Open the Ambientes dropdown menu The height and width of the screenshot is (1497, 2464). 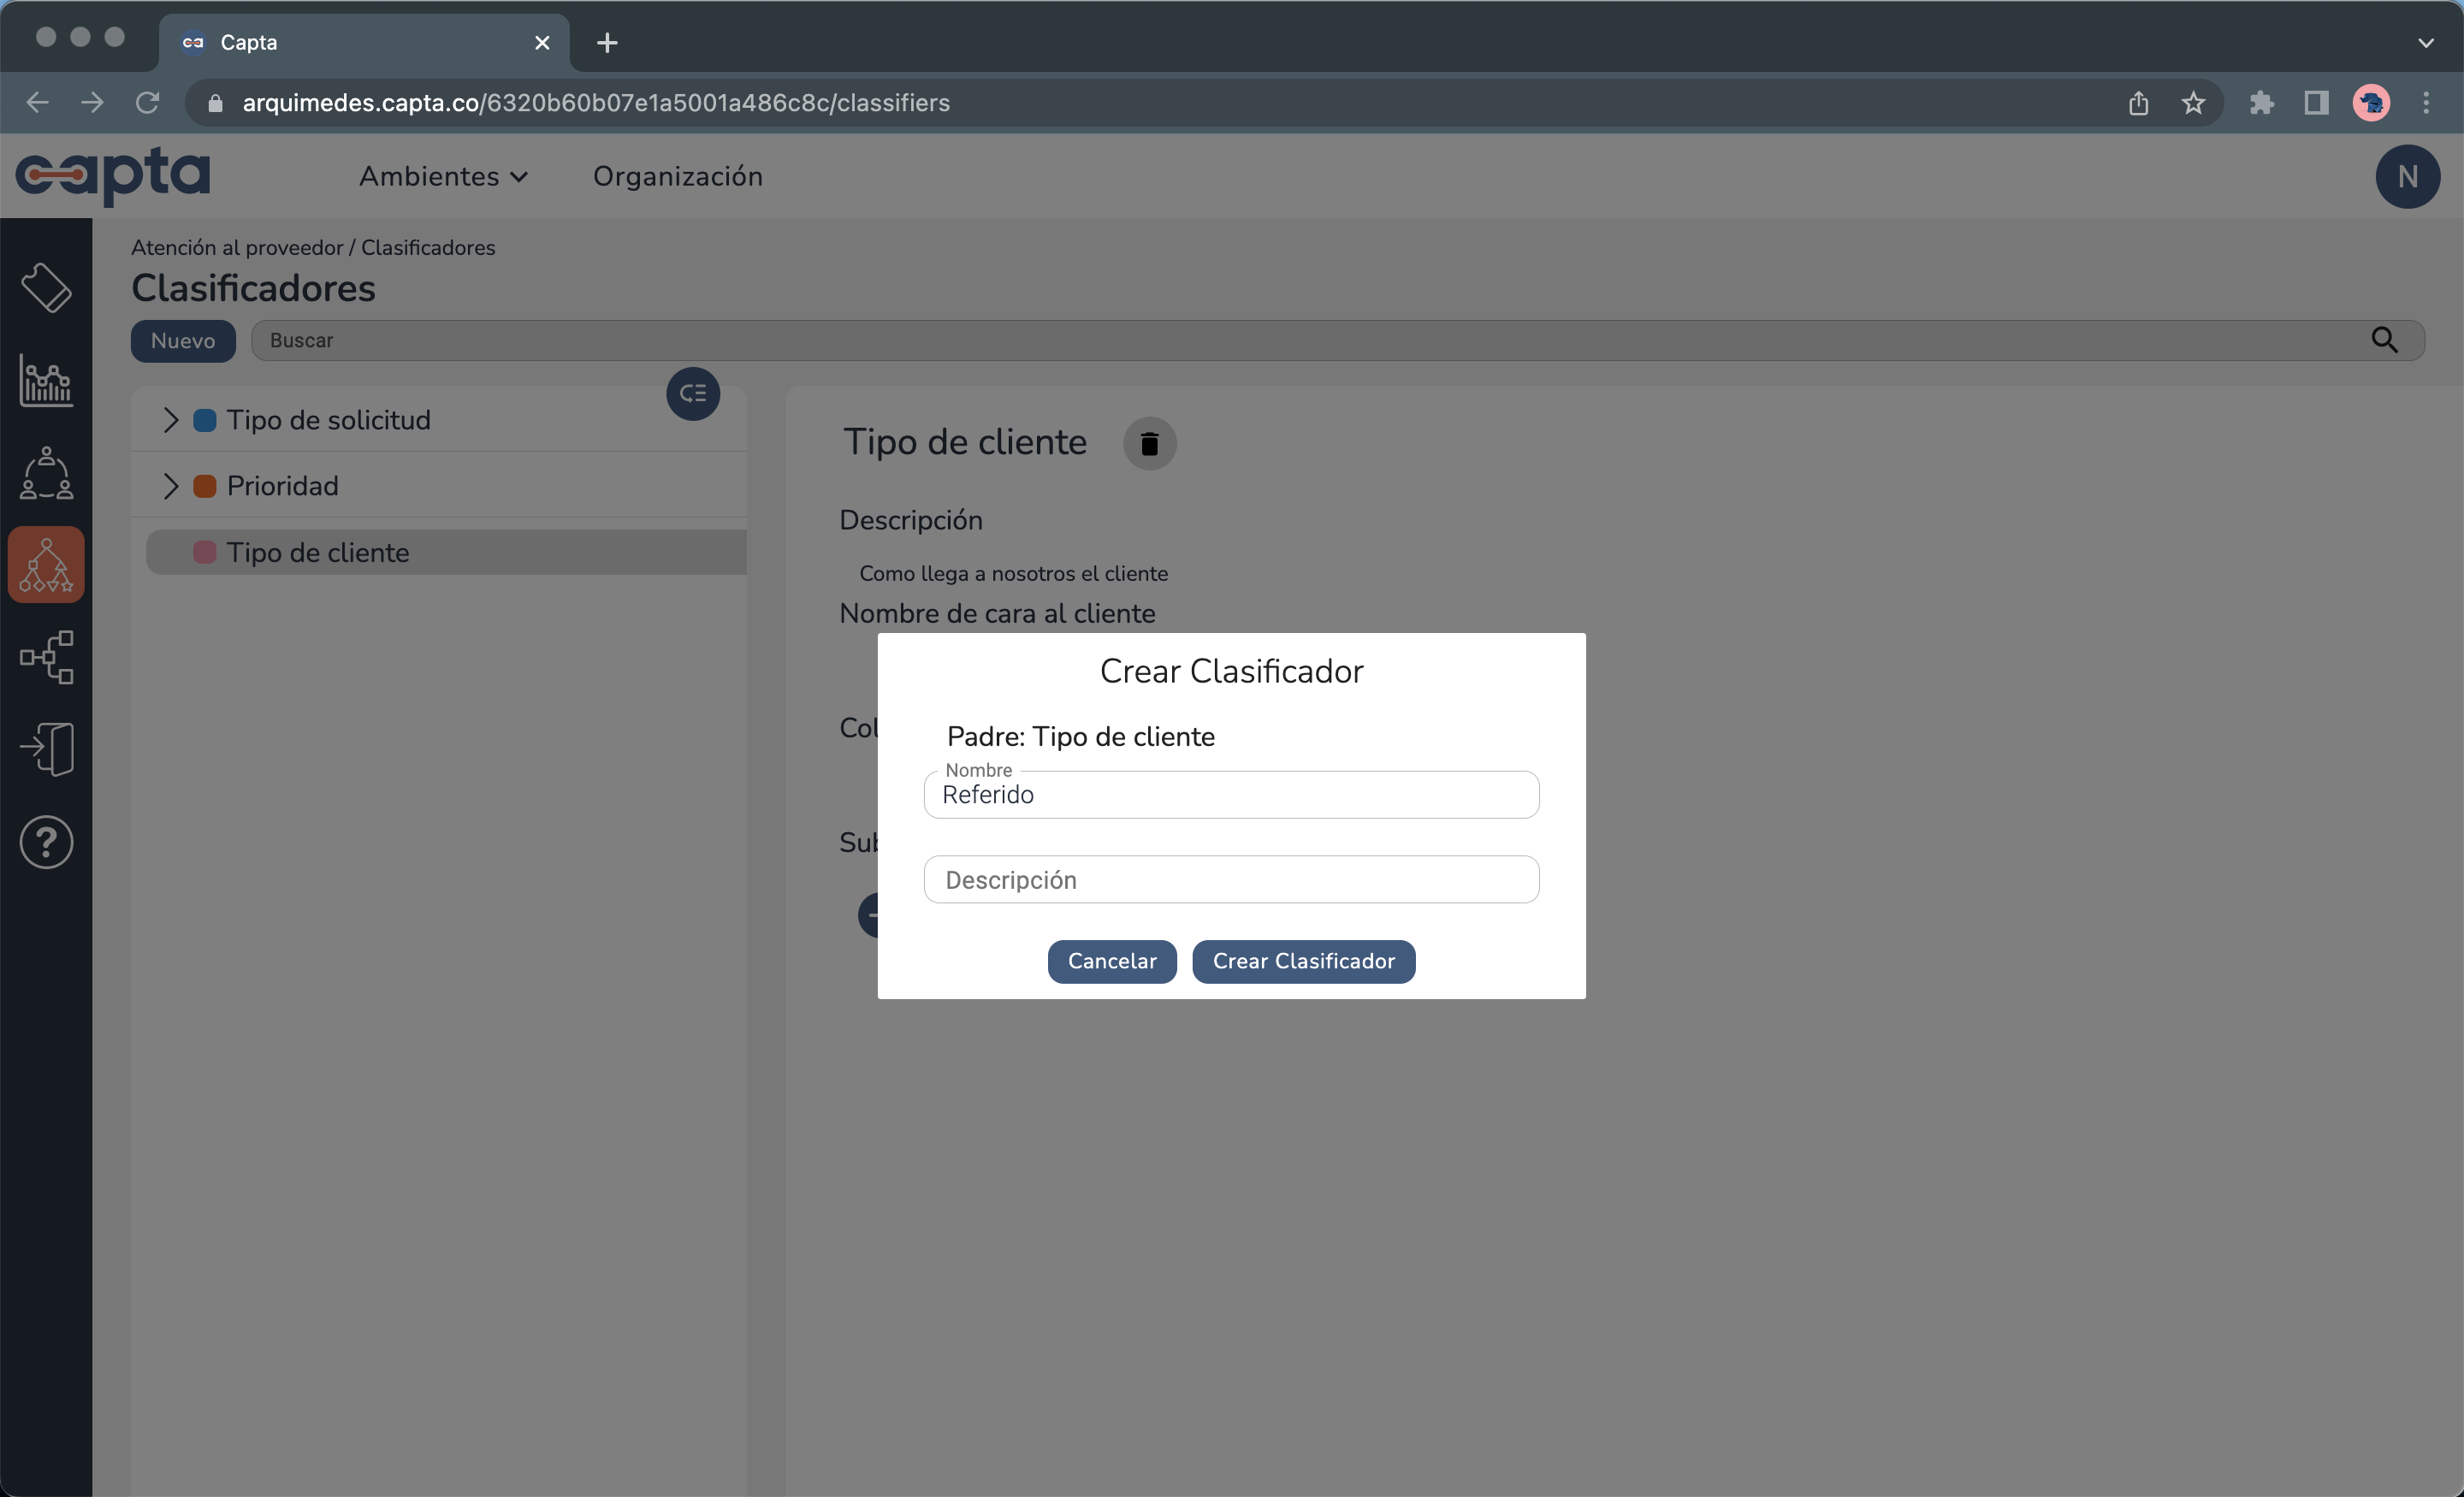point(443,176)
